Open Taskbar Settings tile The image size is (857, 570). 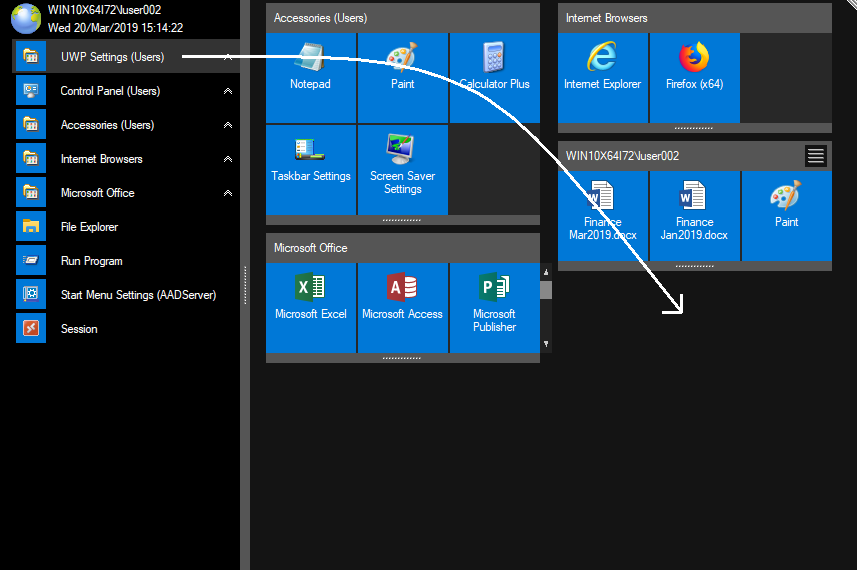click(310, 169)
